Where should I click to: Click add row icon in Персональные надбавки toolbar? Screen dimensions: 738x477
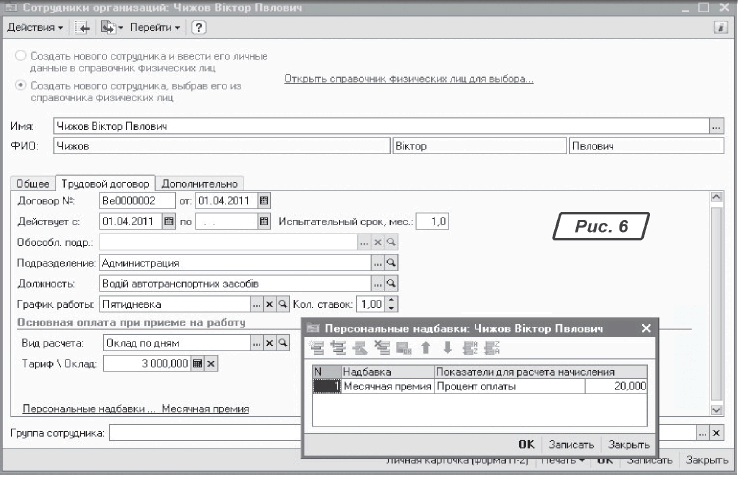coord(319,348)
